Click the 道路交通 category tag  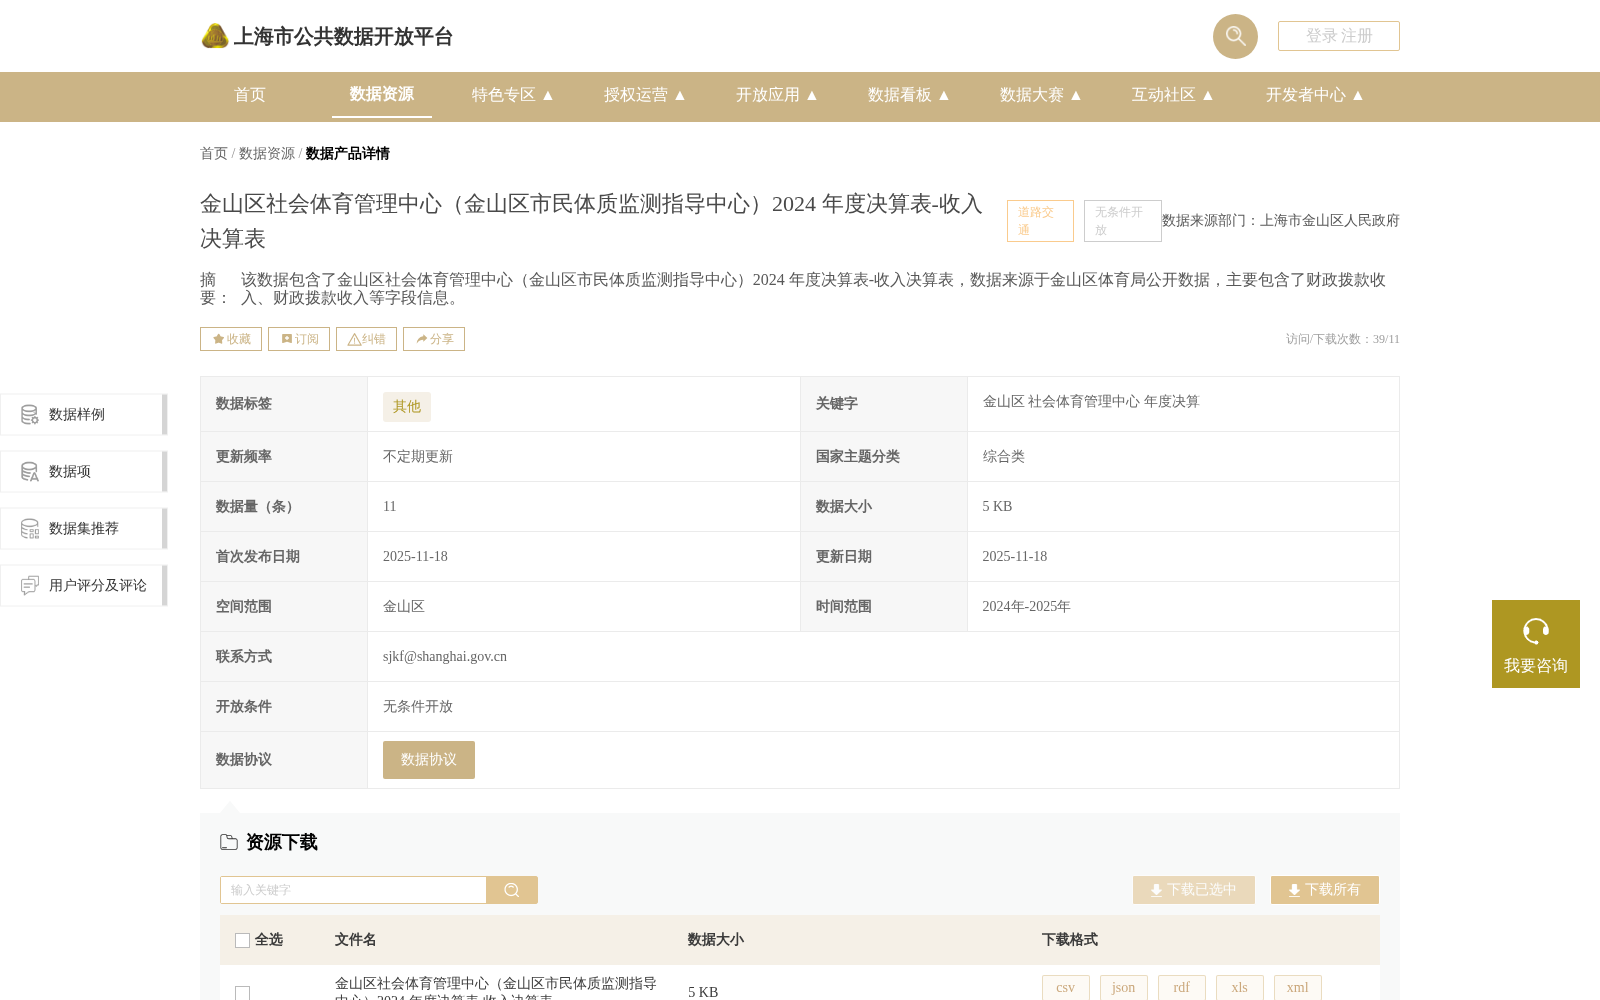pyautogui.click(x=1040, y=221)
